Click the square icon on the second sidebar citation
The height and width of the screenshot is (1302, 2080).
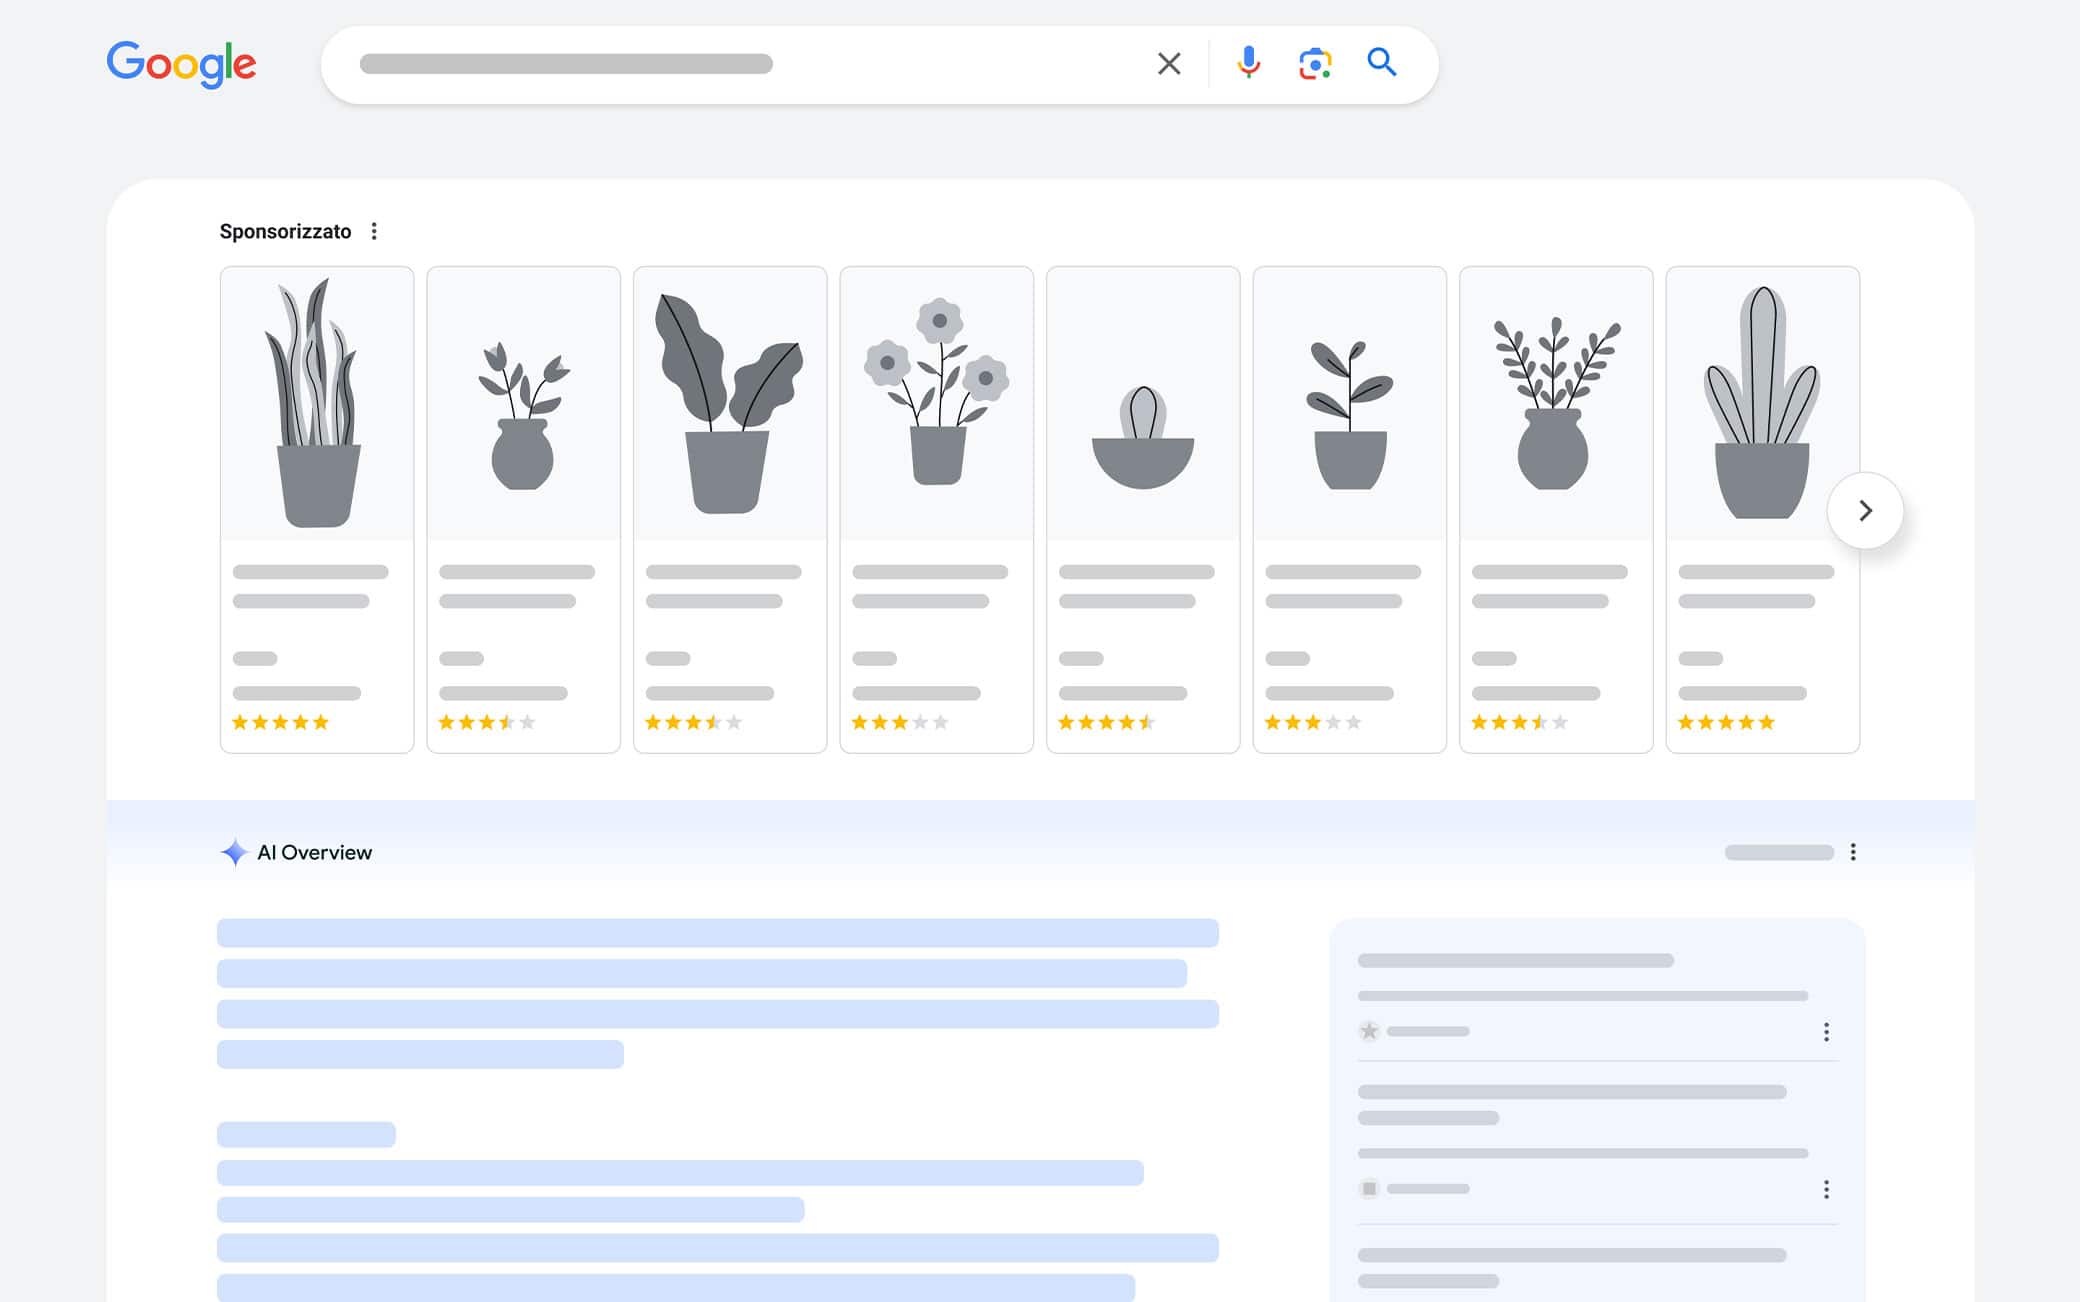click(x=1367, y=1189)
